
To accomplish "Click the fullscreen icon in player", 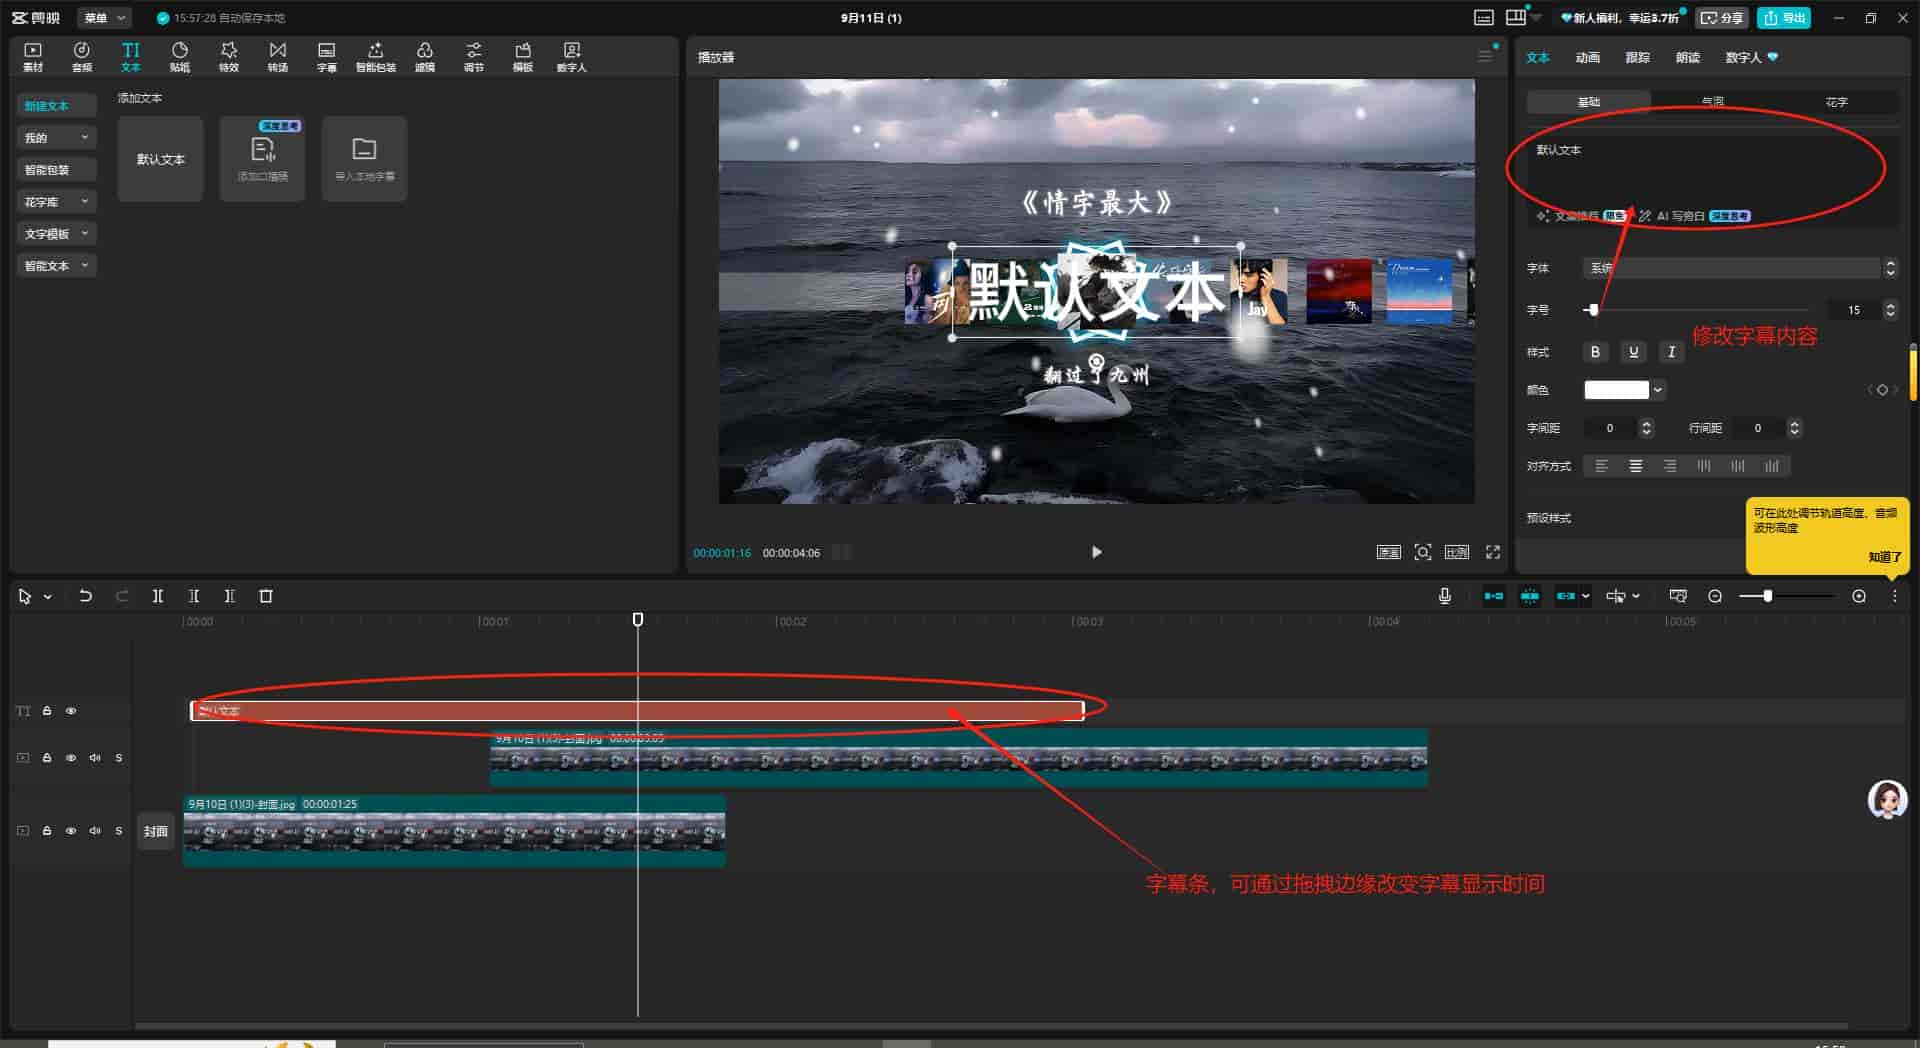I will pos(1493,552).
